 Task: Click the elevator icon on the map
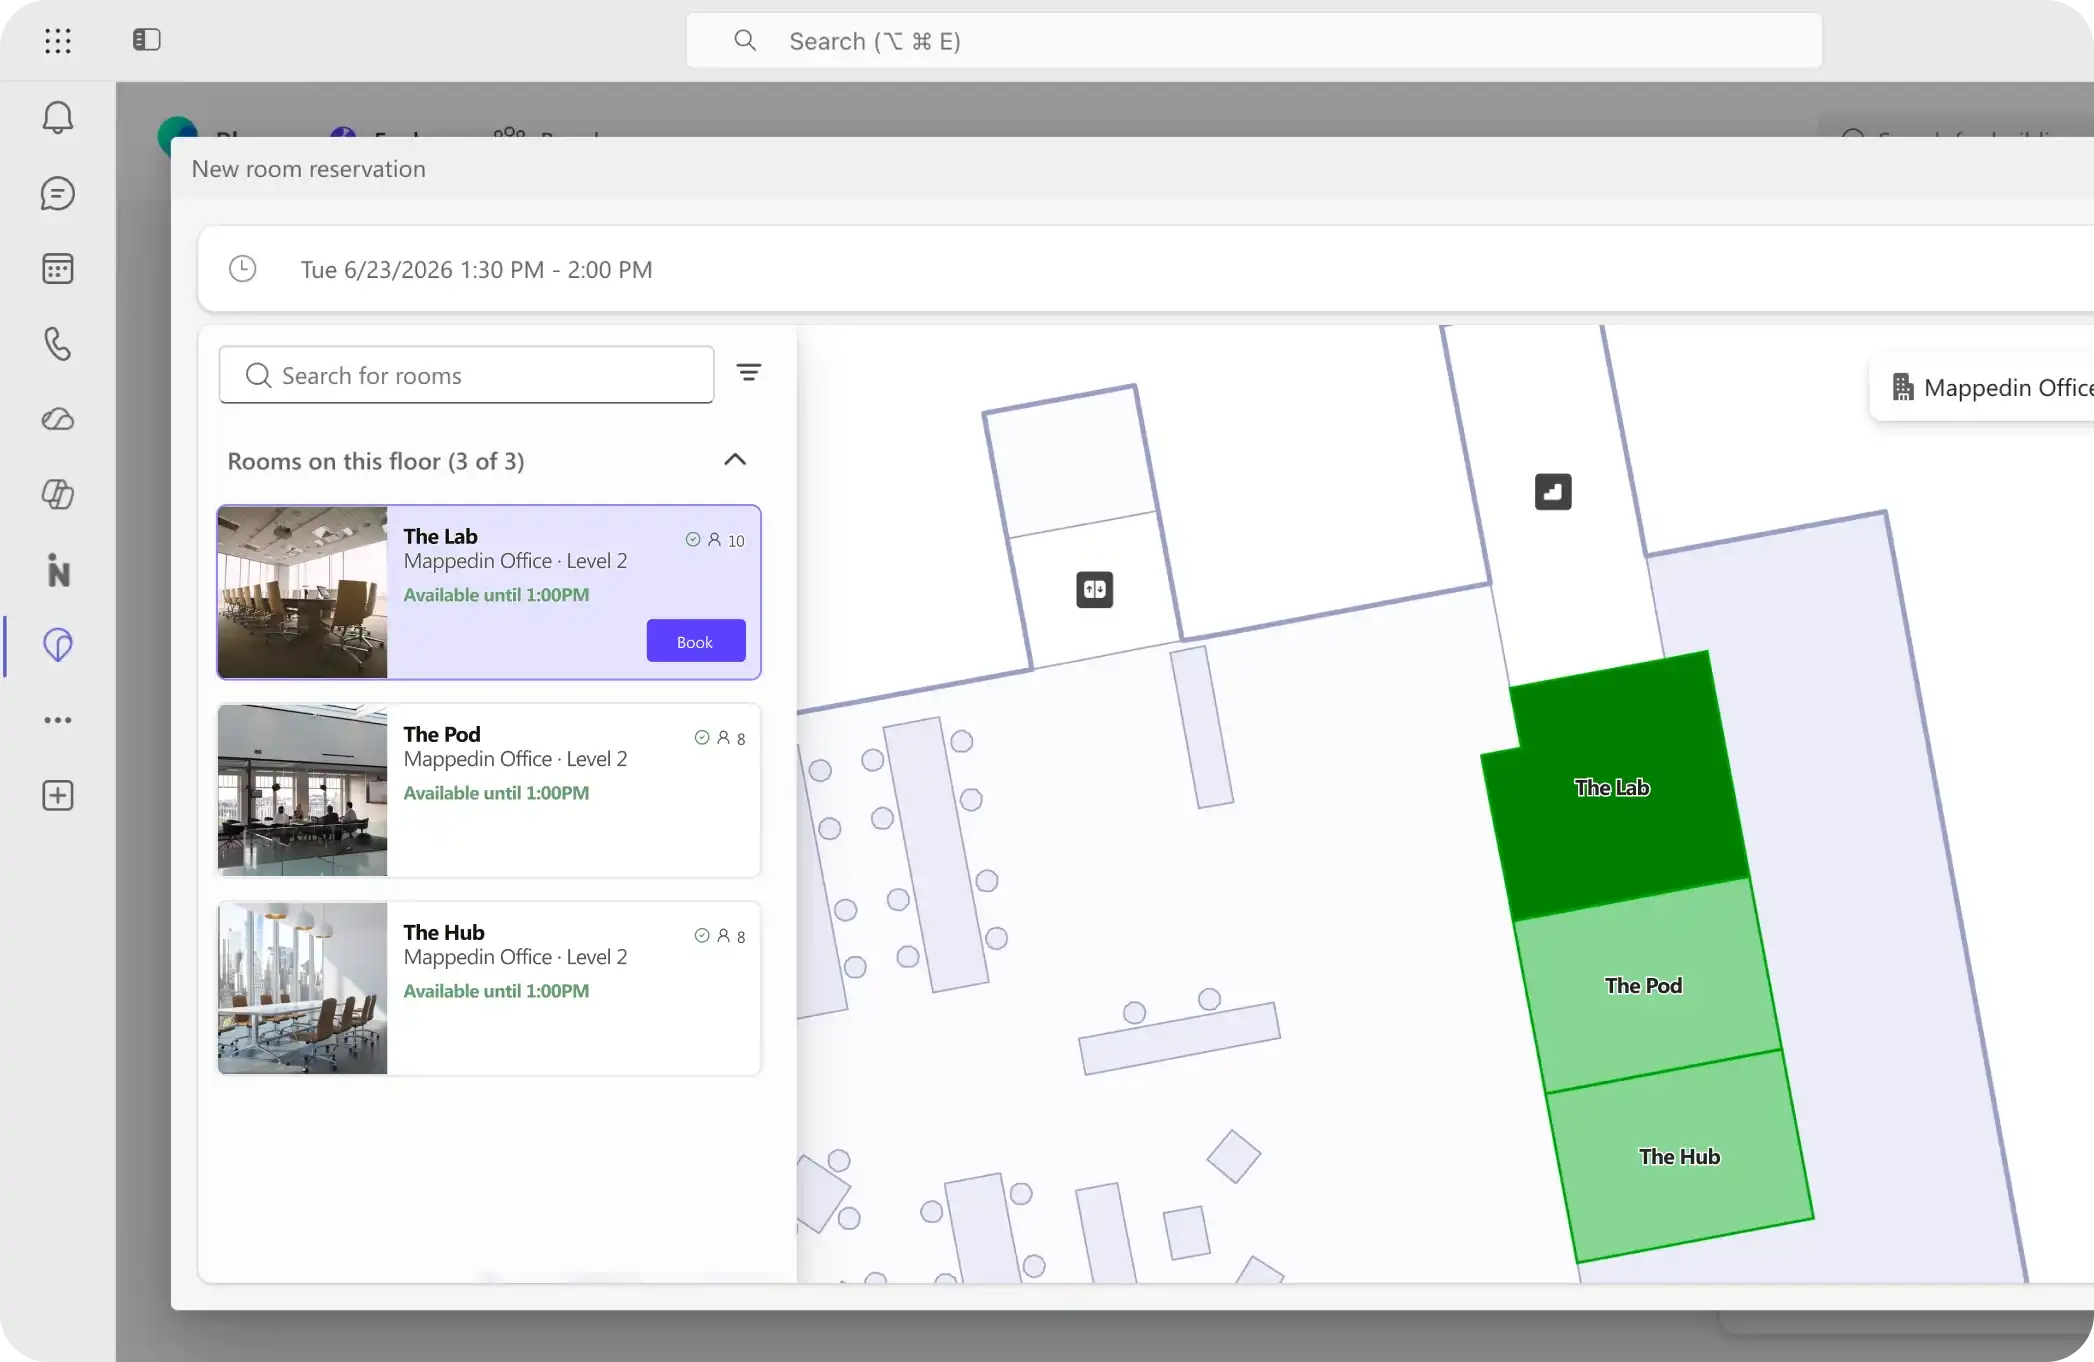(1095, 589)
